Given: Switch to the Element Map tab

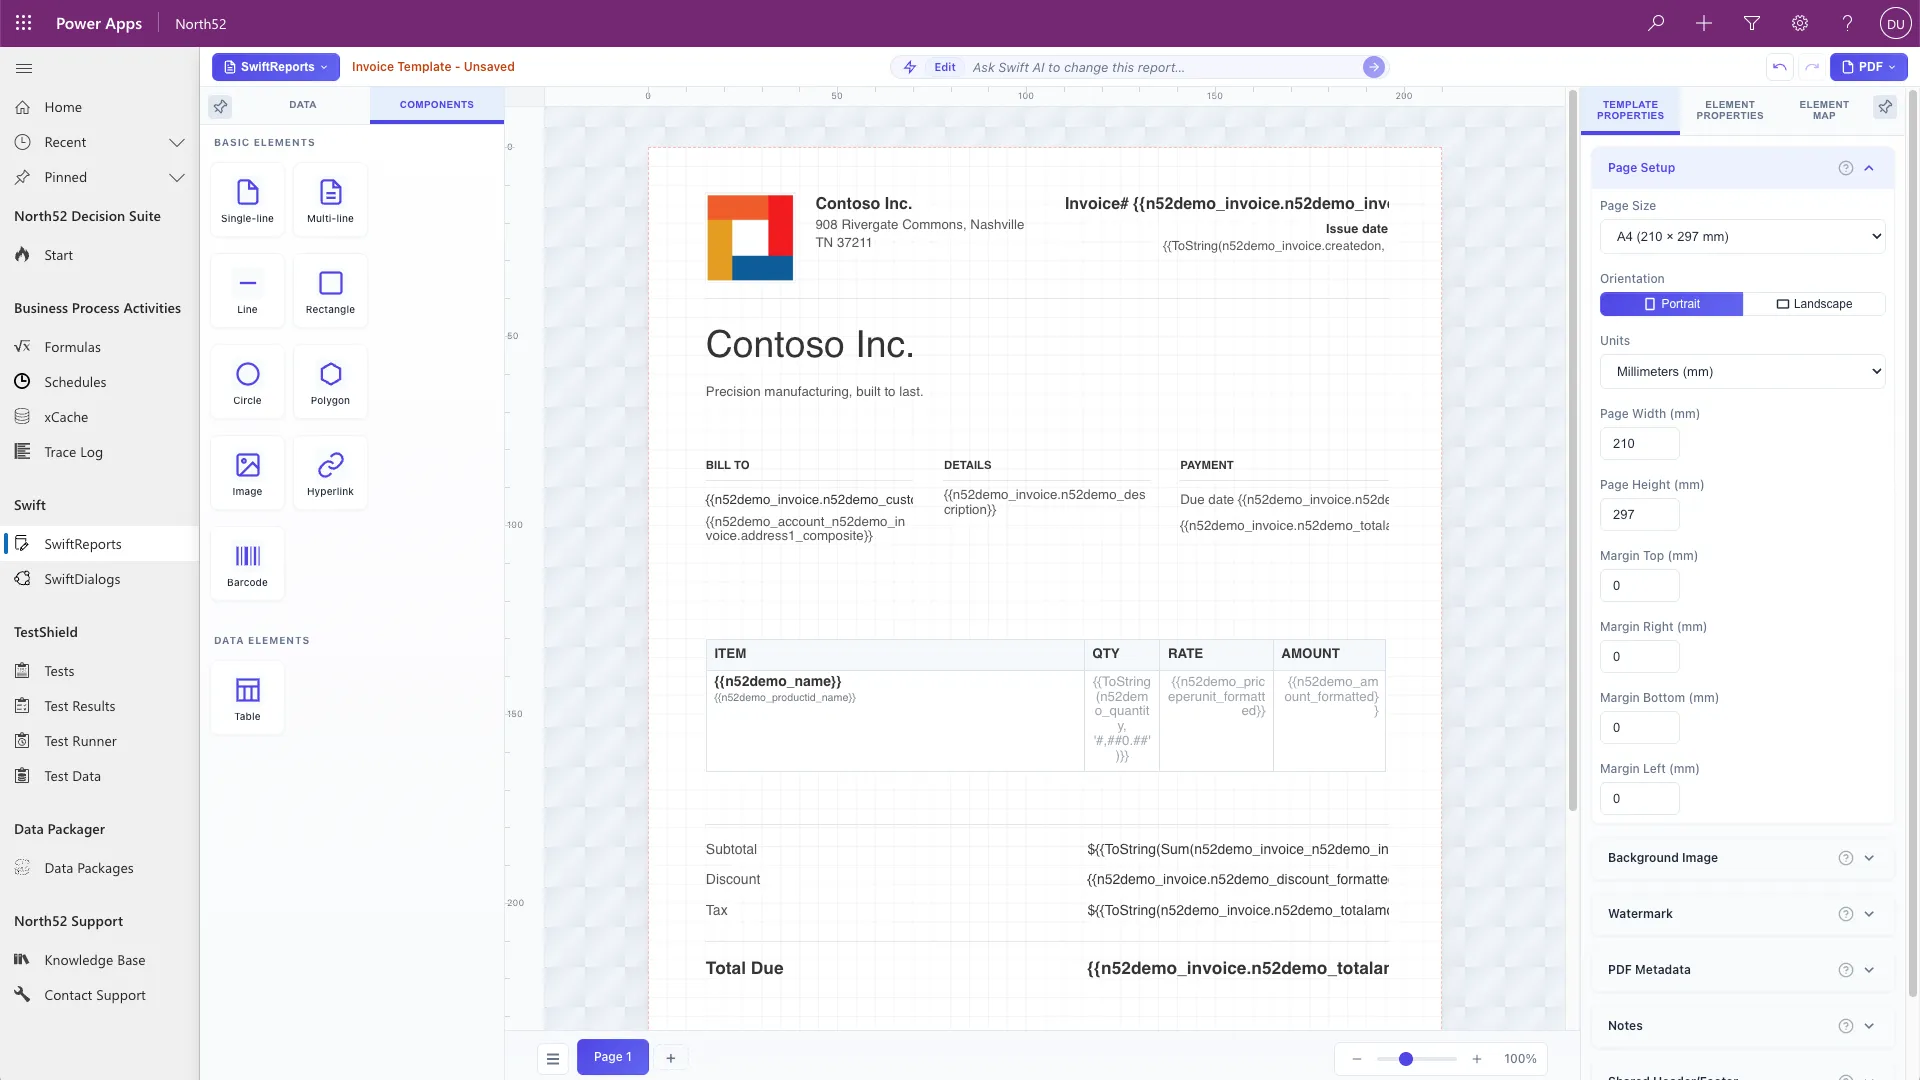Looking at the screenshot, I should point(1824,110).
